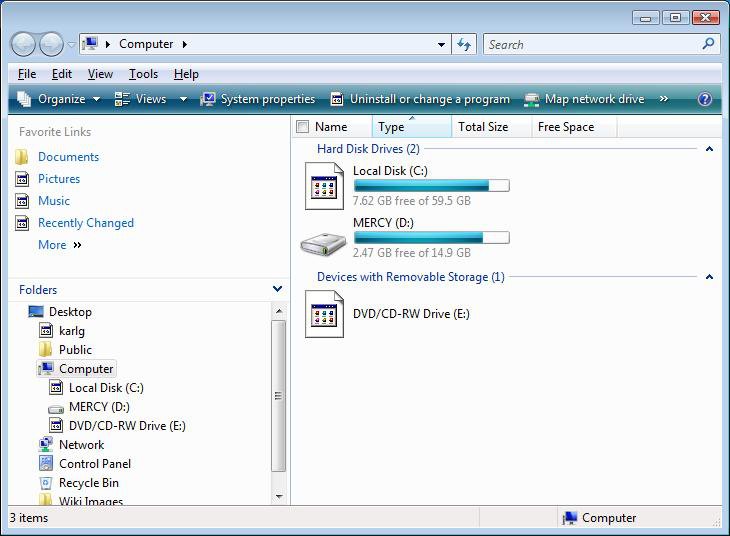Toggle the select-all checkbox beside Name

[303, 127]
